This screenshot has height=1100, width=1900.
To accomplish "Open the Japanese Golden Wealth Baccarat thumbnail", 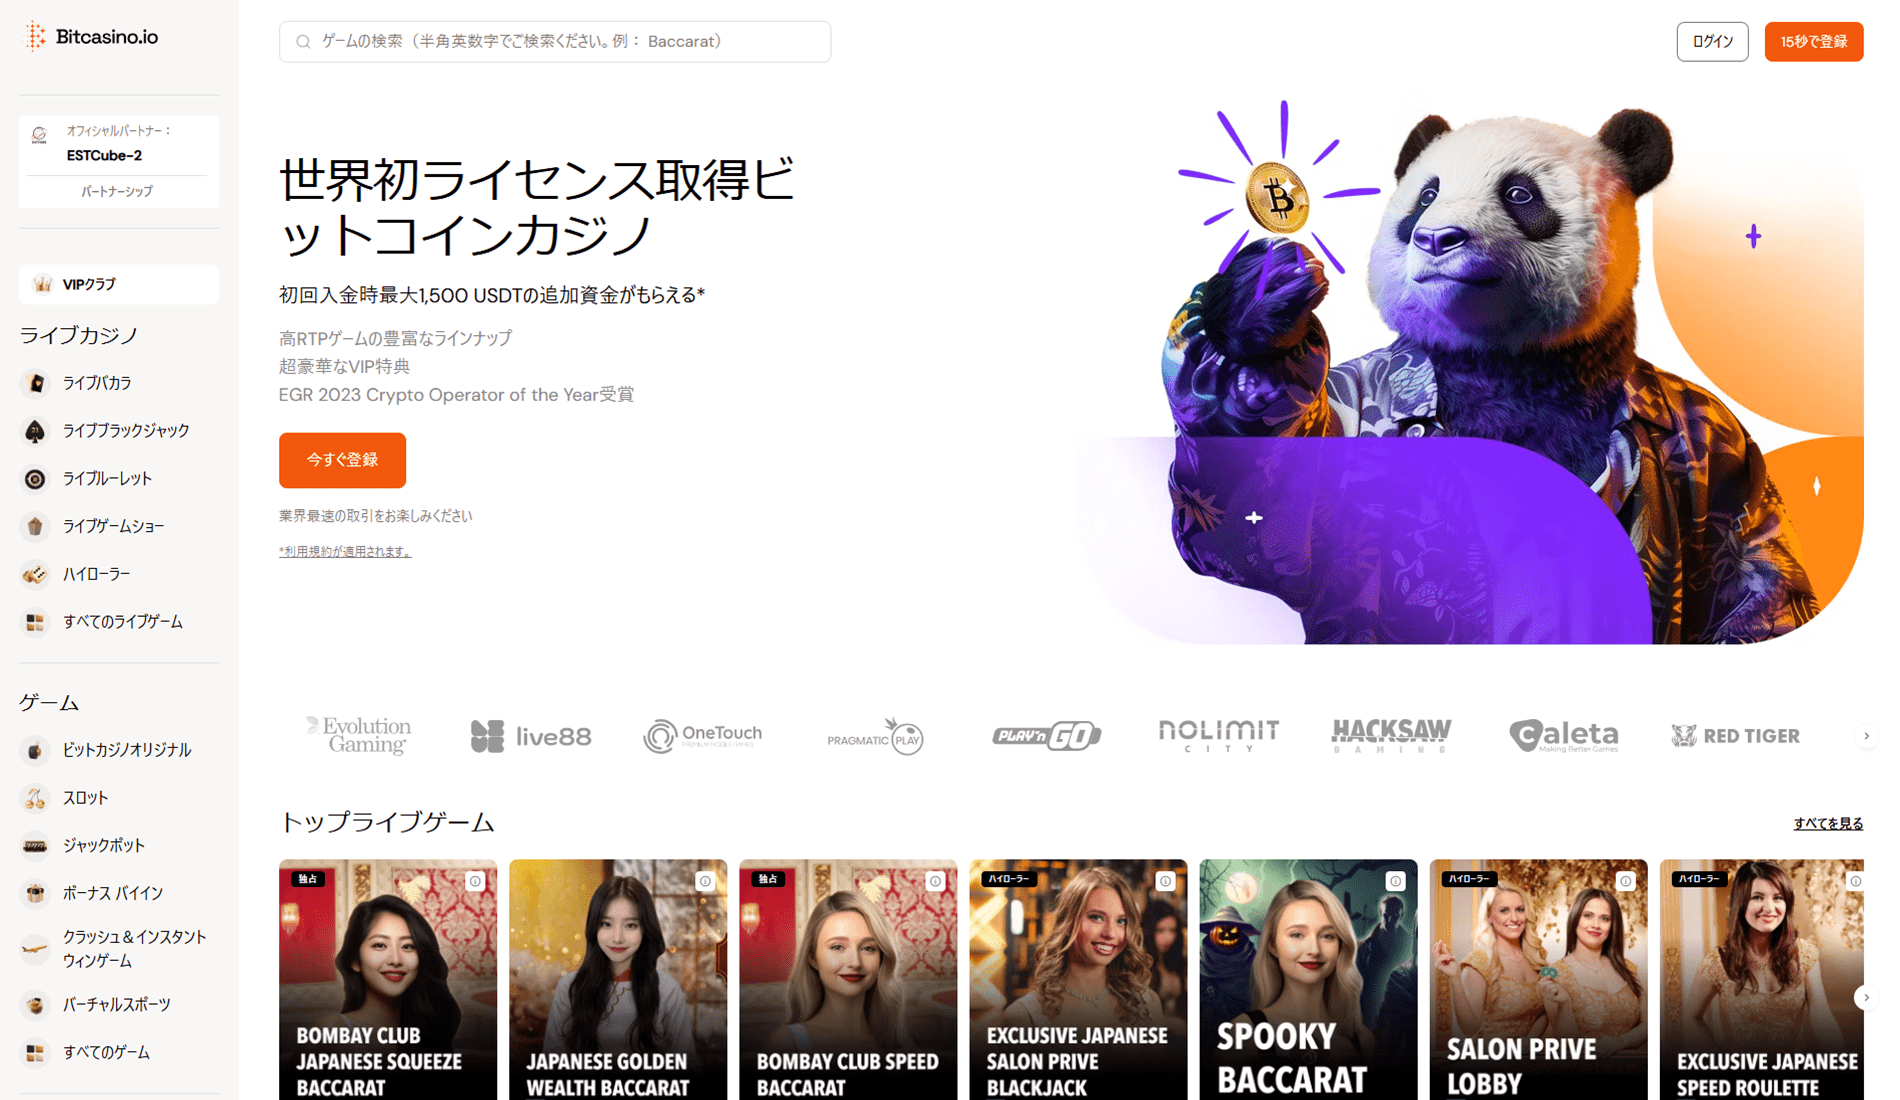I will (618, 980).
